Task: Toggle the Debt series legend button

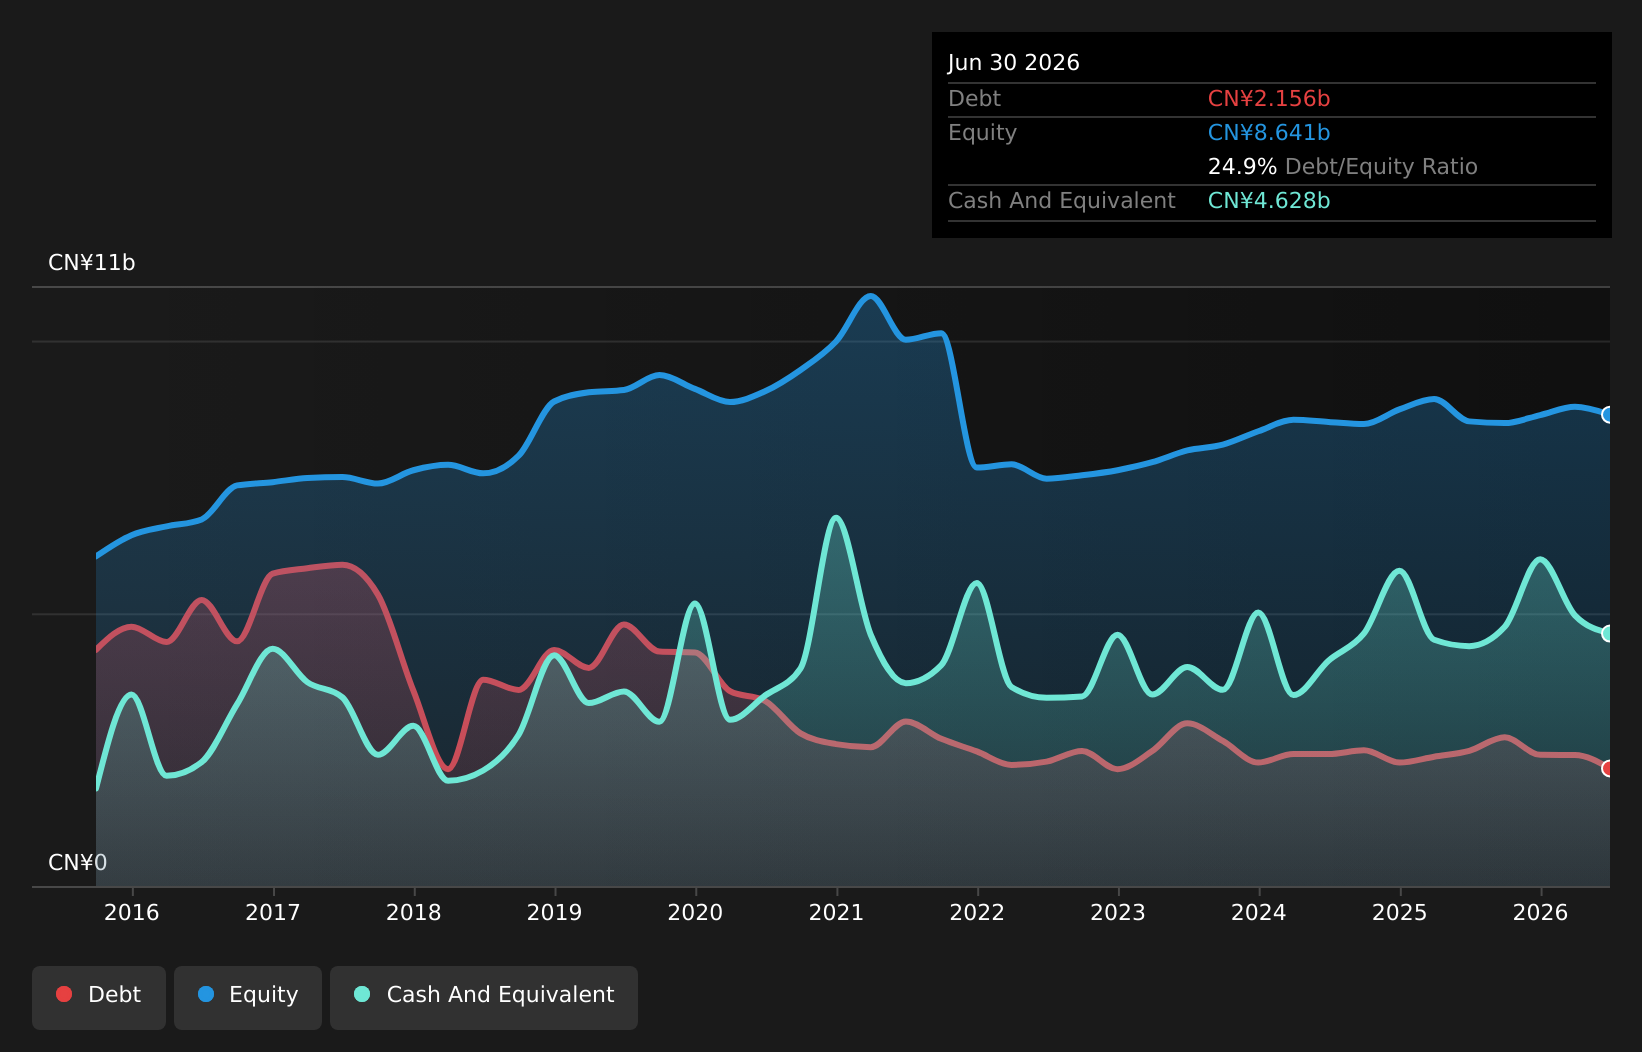Action: [99, 997]
